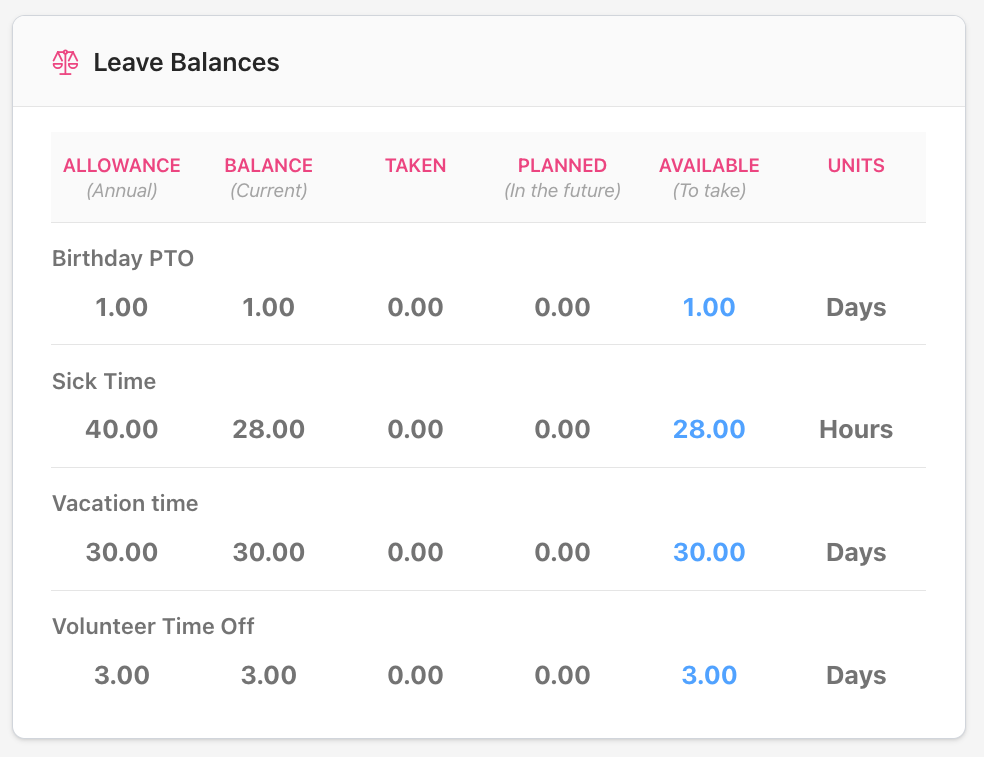The height and width of the screenshot is (757, 984).
Task: Open Birthday PTO available balance 1.00
Action: (709, 307)
